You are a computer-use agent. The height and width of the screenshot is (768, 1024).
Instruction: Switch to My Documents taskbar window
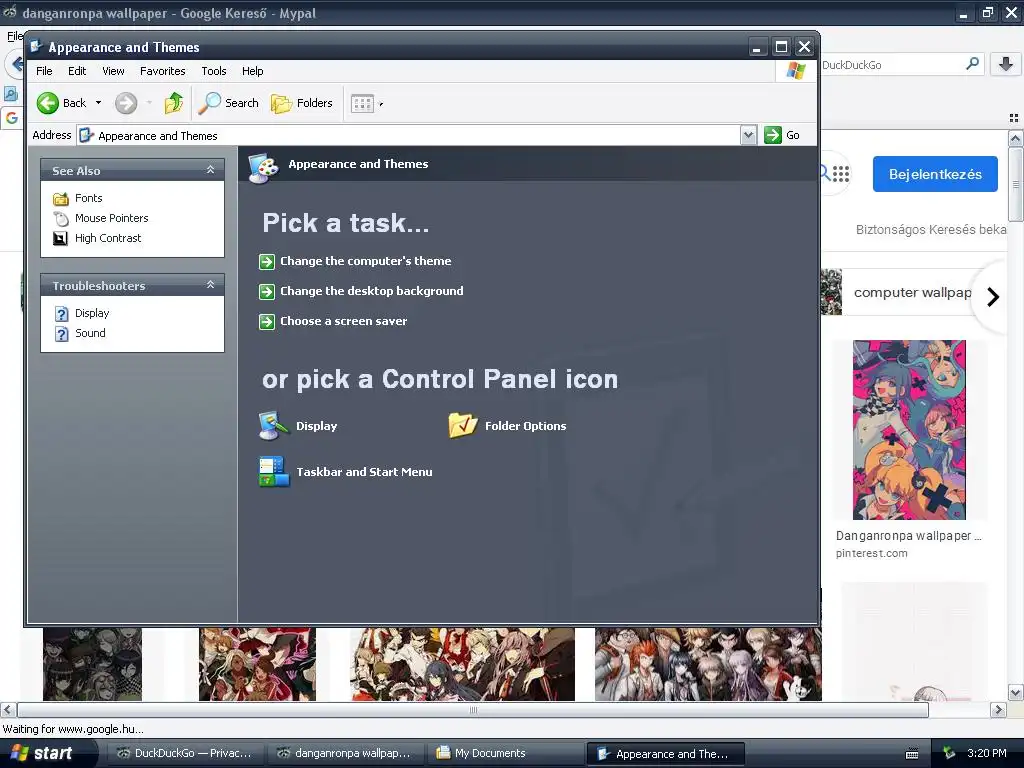[504, 753]
